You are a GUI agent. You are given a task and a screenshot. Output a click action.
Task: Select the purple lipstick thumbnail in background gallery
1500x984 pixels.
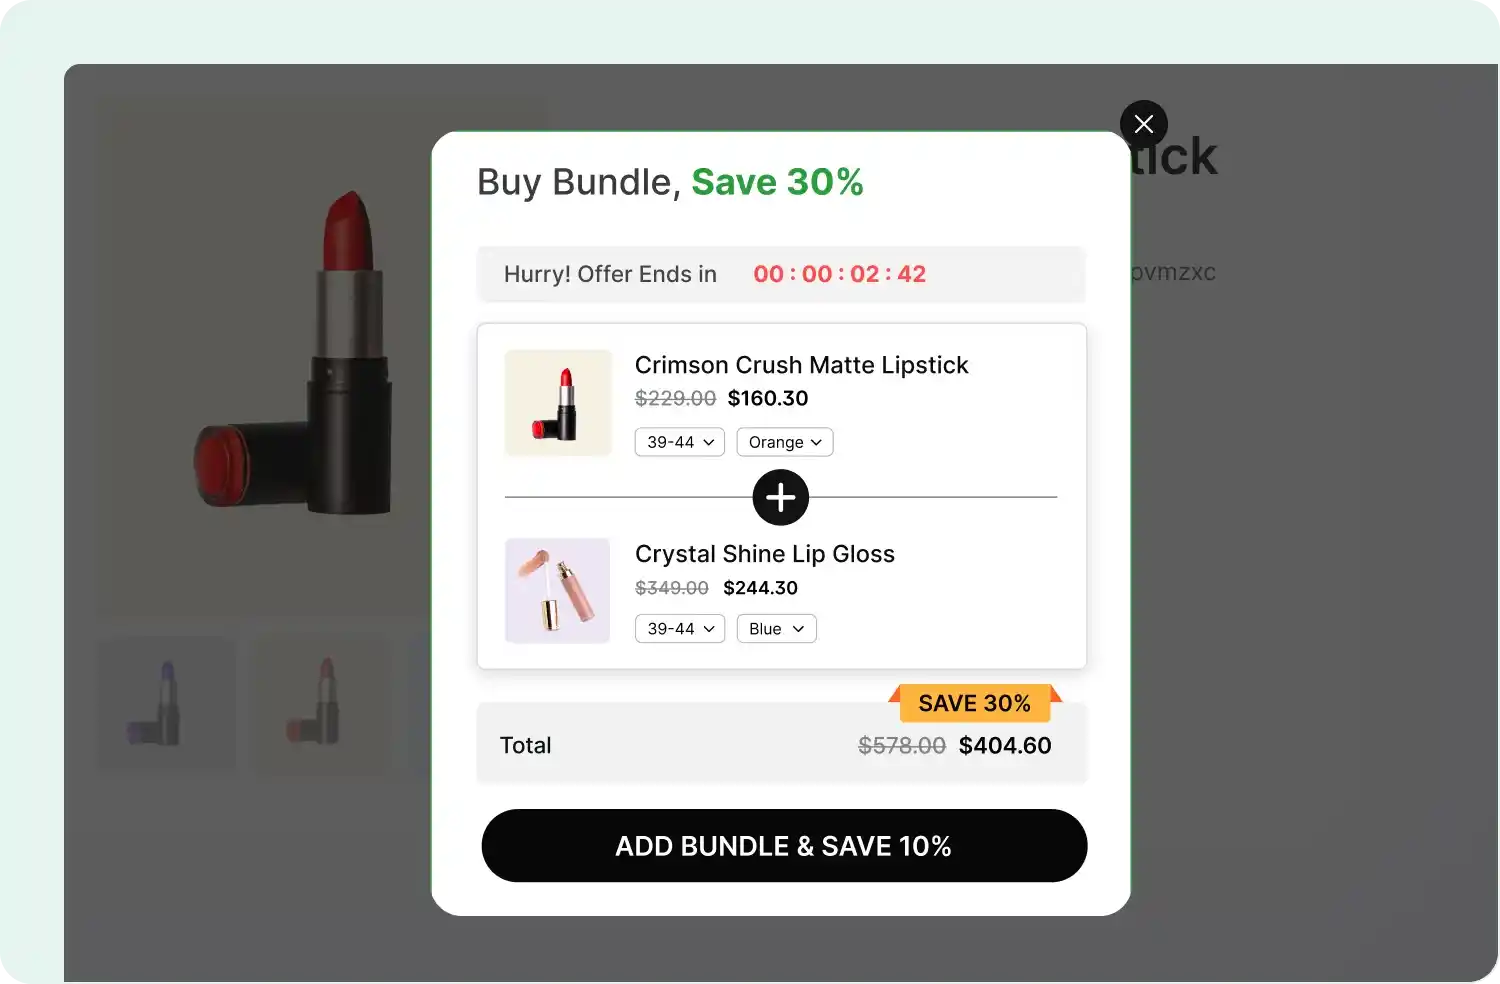(x=166, y=704)
